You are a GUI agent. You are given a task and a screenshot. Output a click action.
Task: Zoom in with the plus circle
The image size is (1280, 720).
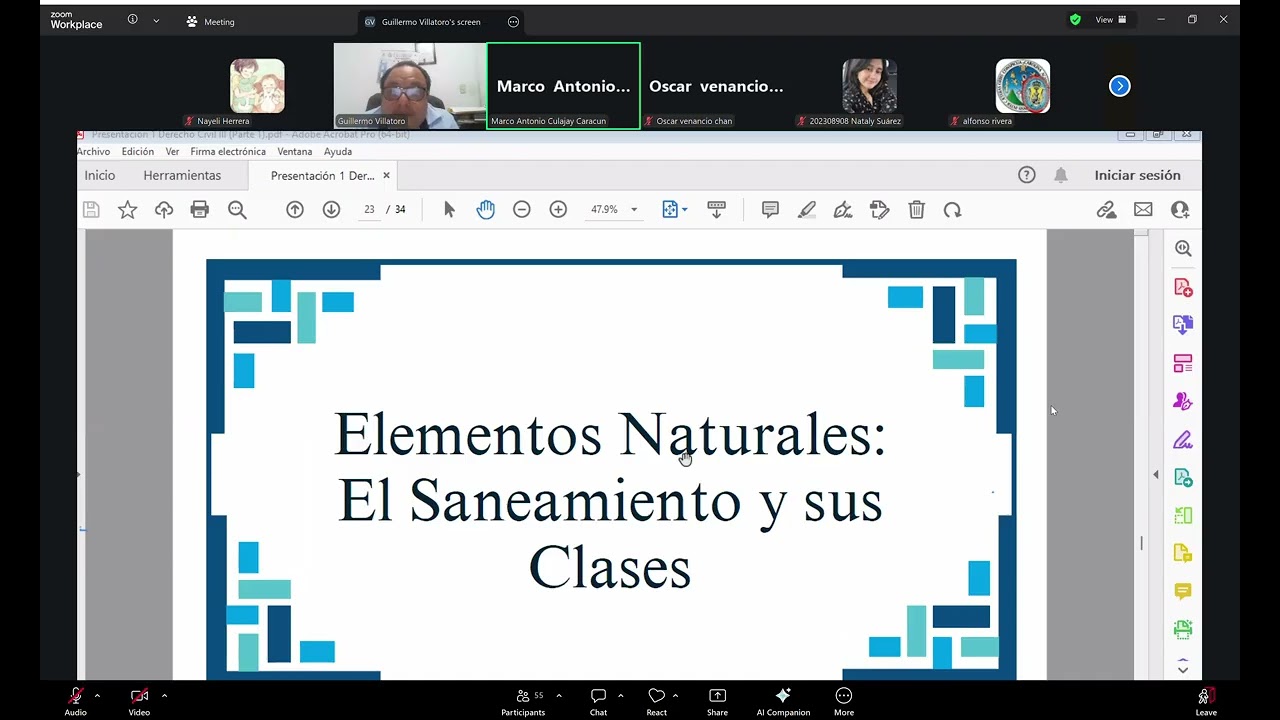pyautogui.click(x=558, y=209)
